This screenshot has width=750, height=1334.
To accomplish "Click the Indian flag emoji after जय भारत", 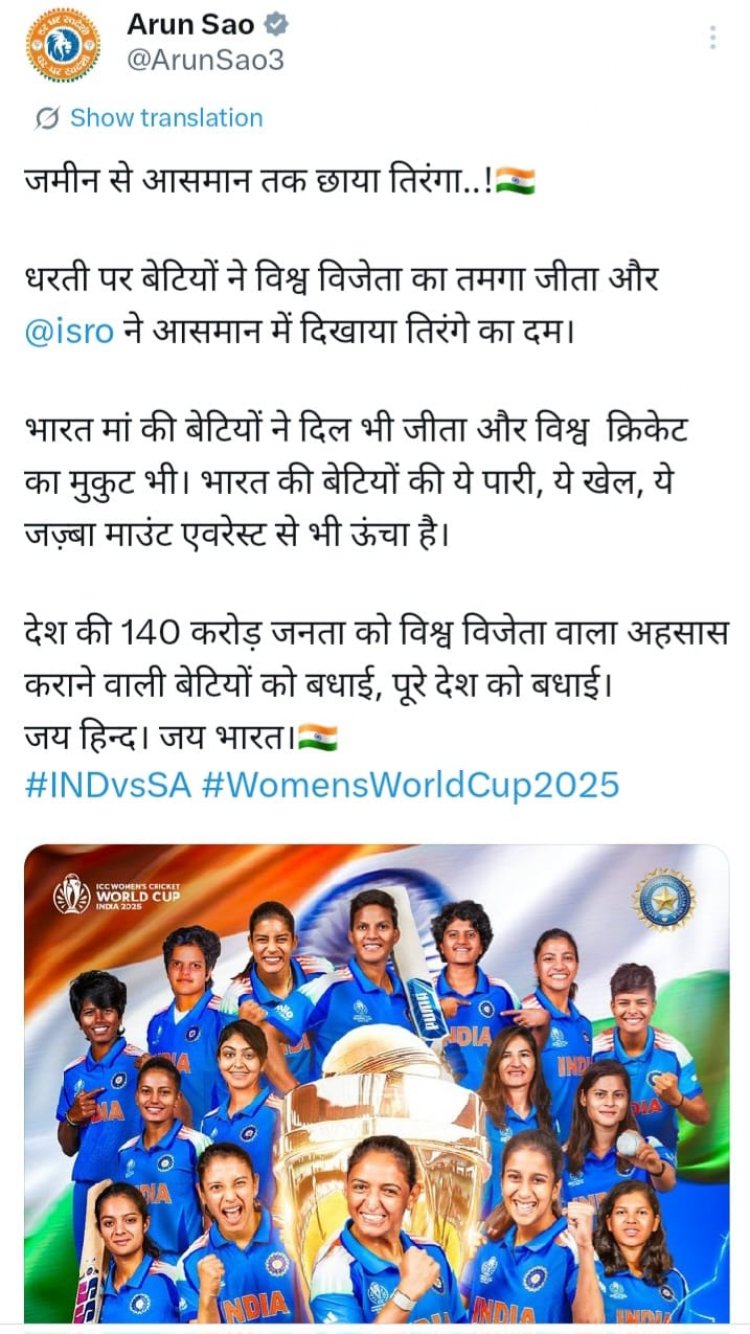I will point(318,737).
